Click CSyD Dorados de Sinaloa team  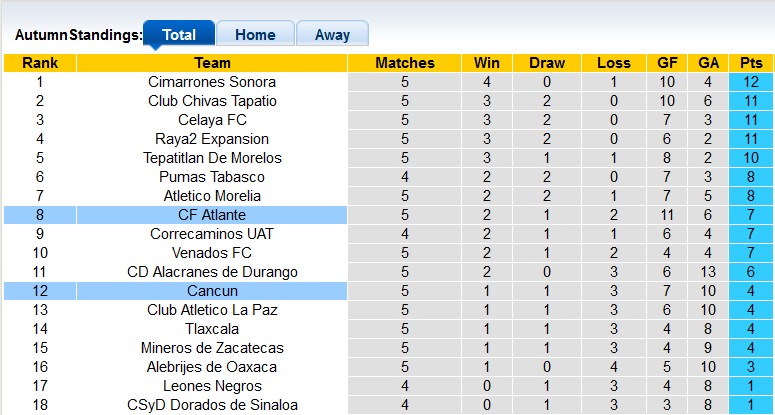click(212, 405)
